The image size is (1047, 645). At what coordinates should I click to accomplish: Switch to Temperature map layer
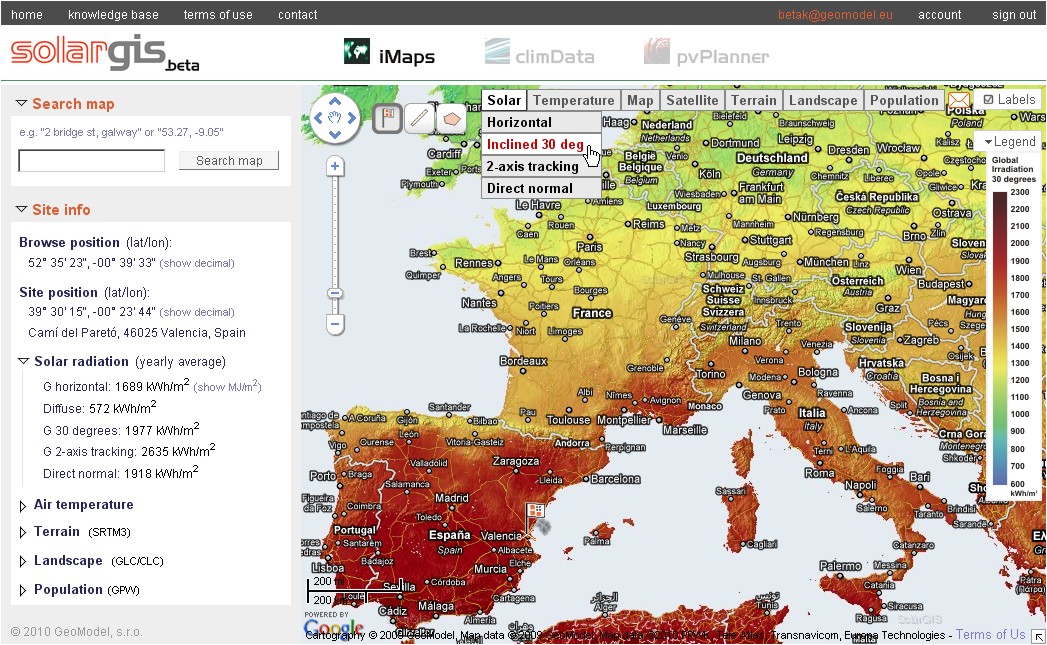(574, 100)
